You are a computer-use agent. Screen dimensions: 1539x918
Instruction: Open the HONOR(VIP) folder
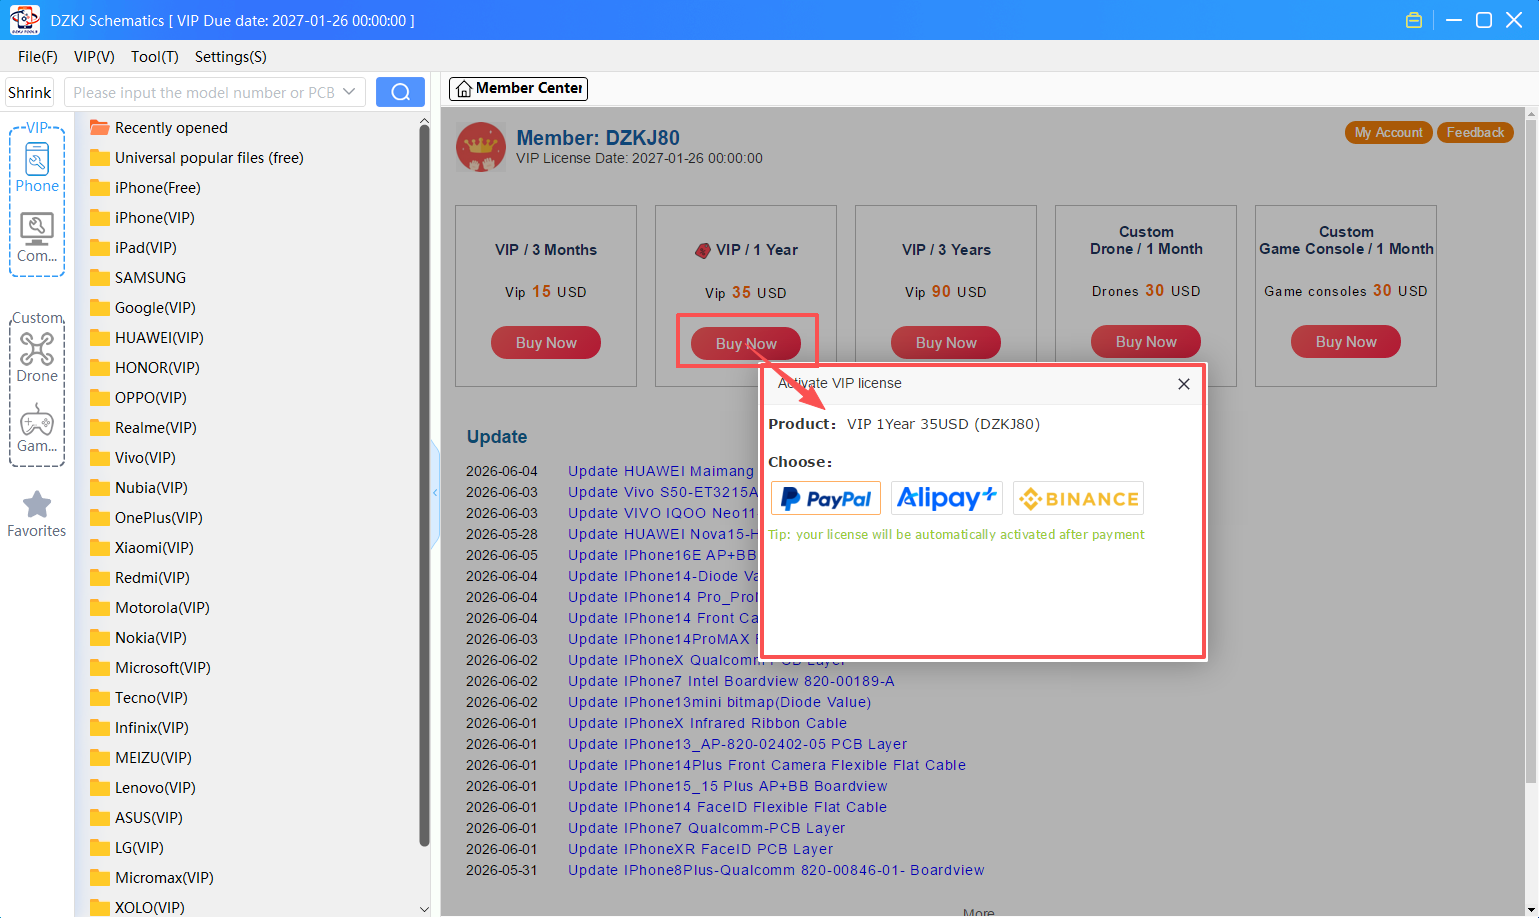pos(145,368)
